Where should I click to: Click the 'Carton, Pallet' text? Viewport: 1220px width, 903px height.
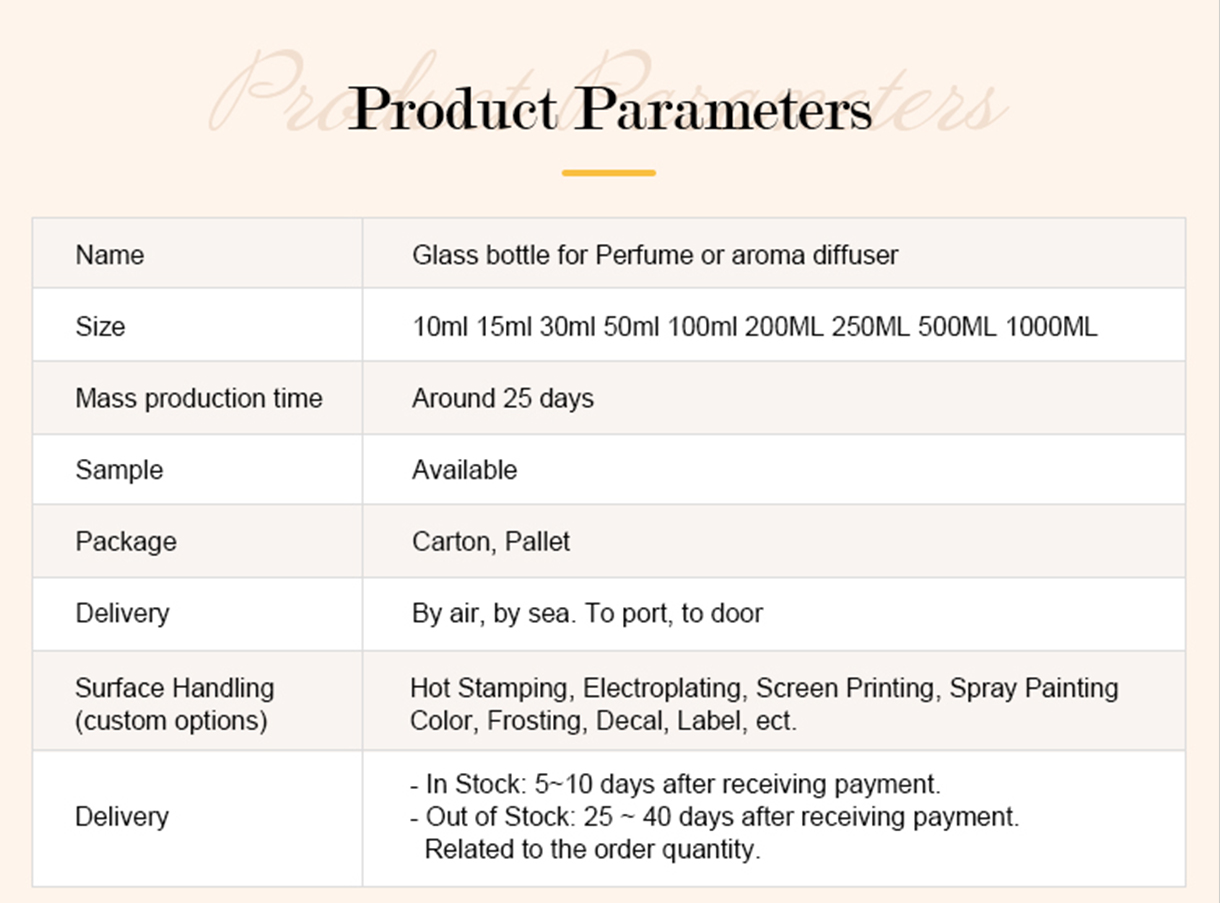pos(490,542)
